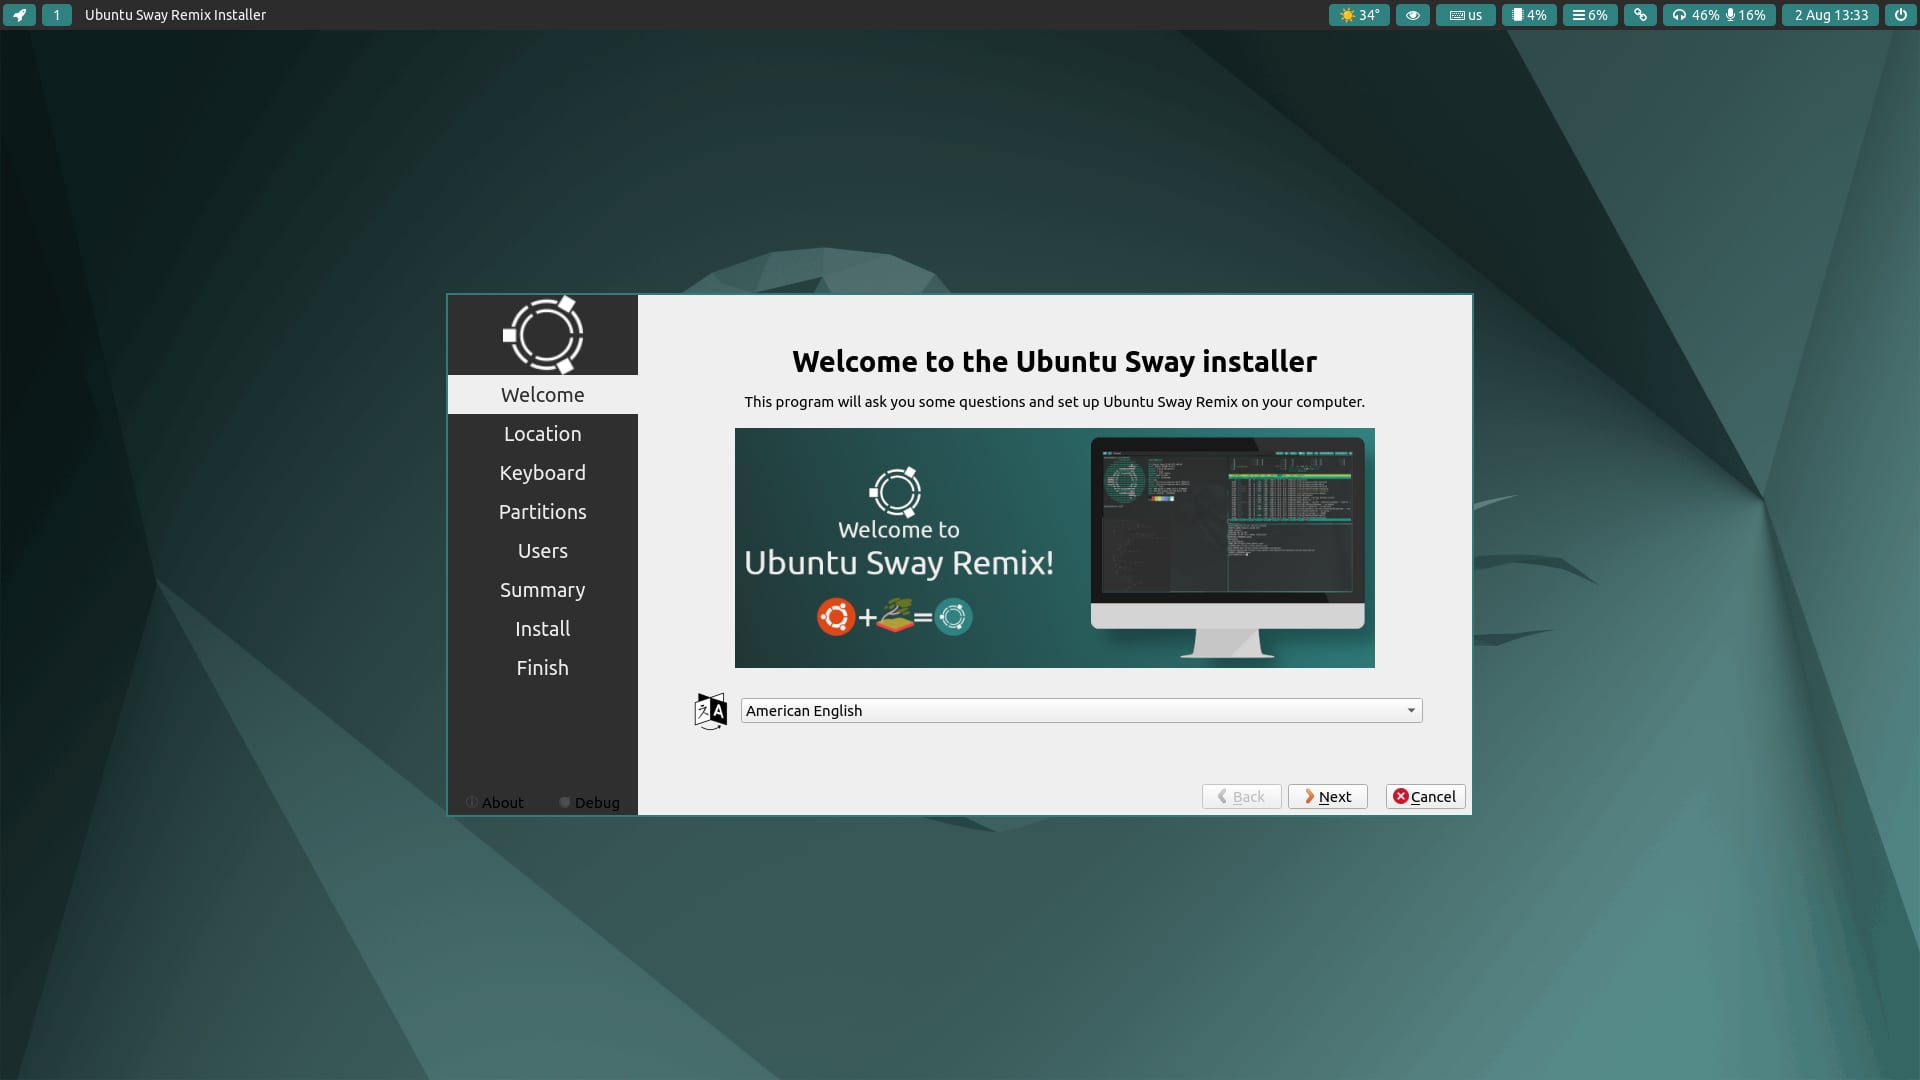The height and width of the screenshot is (1080, 1920).
Task: Click the headphone volume 46% indicator
Action: [1695, 15]
